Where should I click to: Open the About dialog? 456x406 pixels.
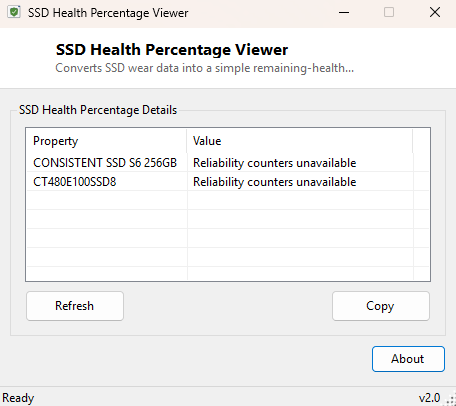408,359
